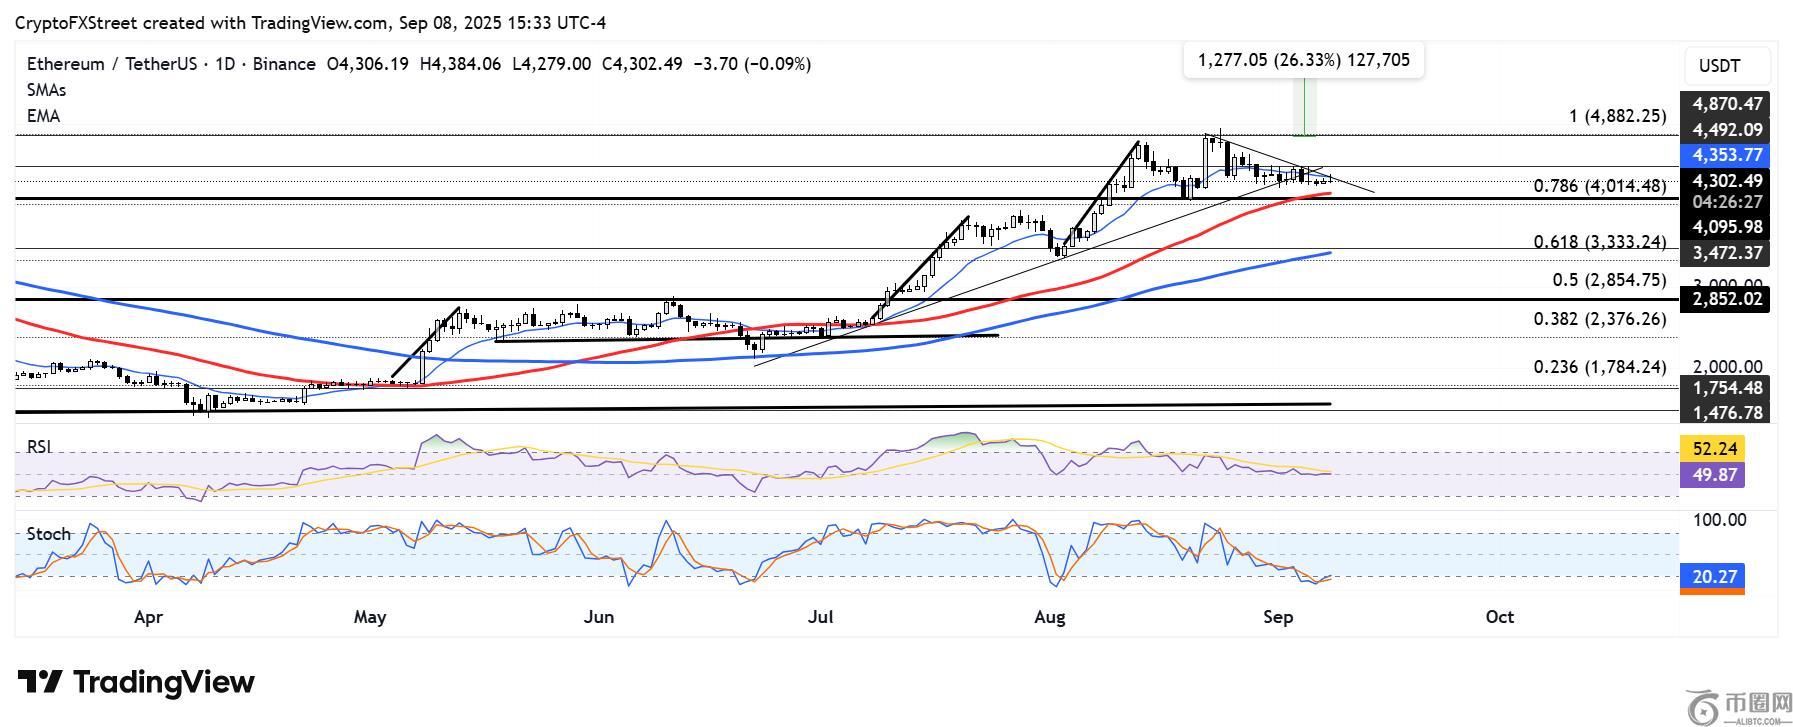1793x727 pixels.
Task: Open the USDT currency selector
Action: coord(1719,66)
